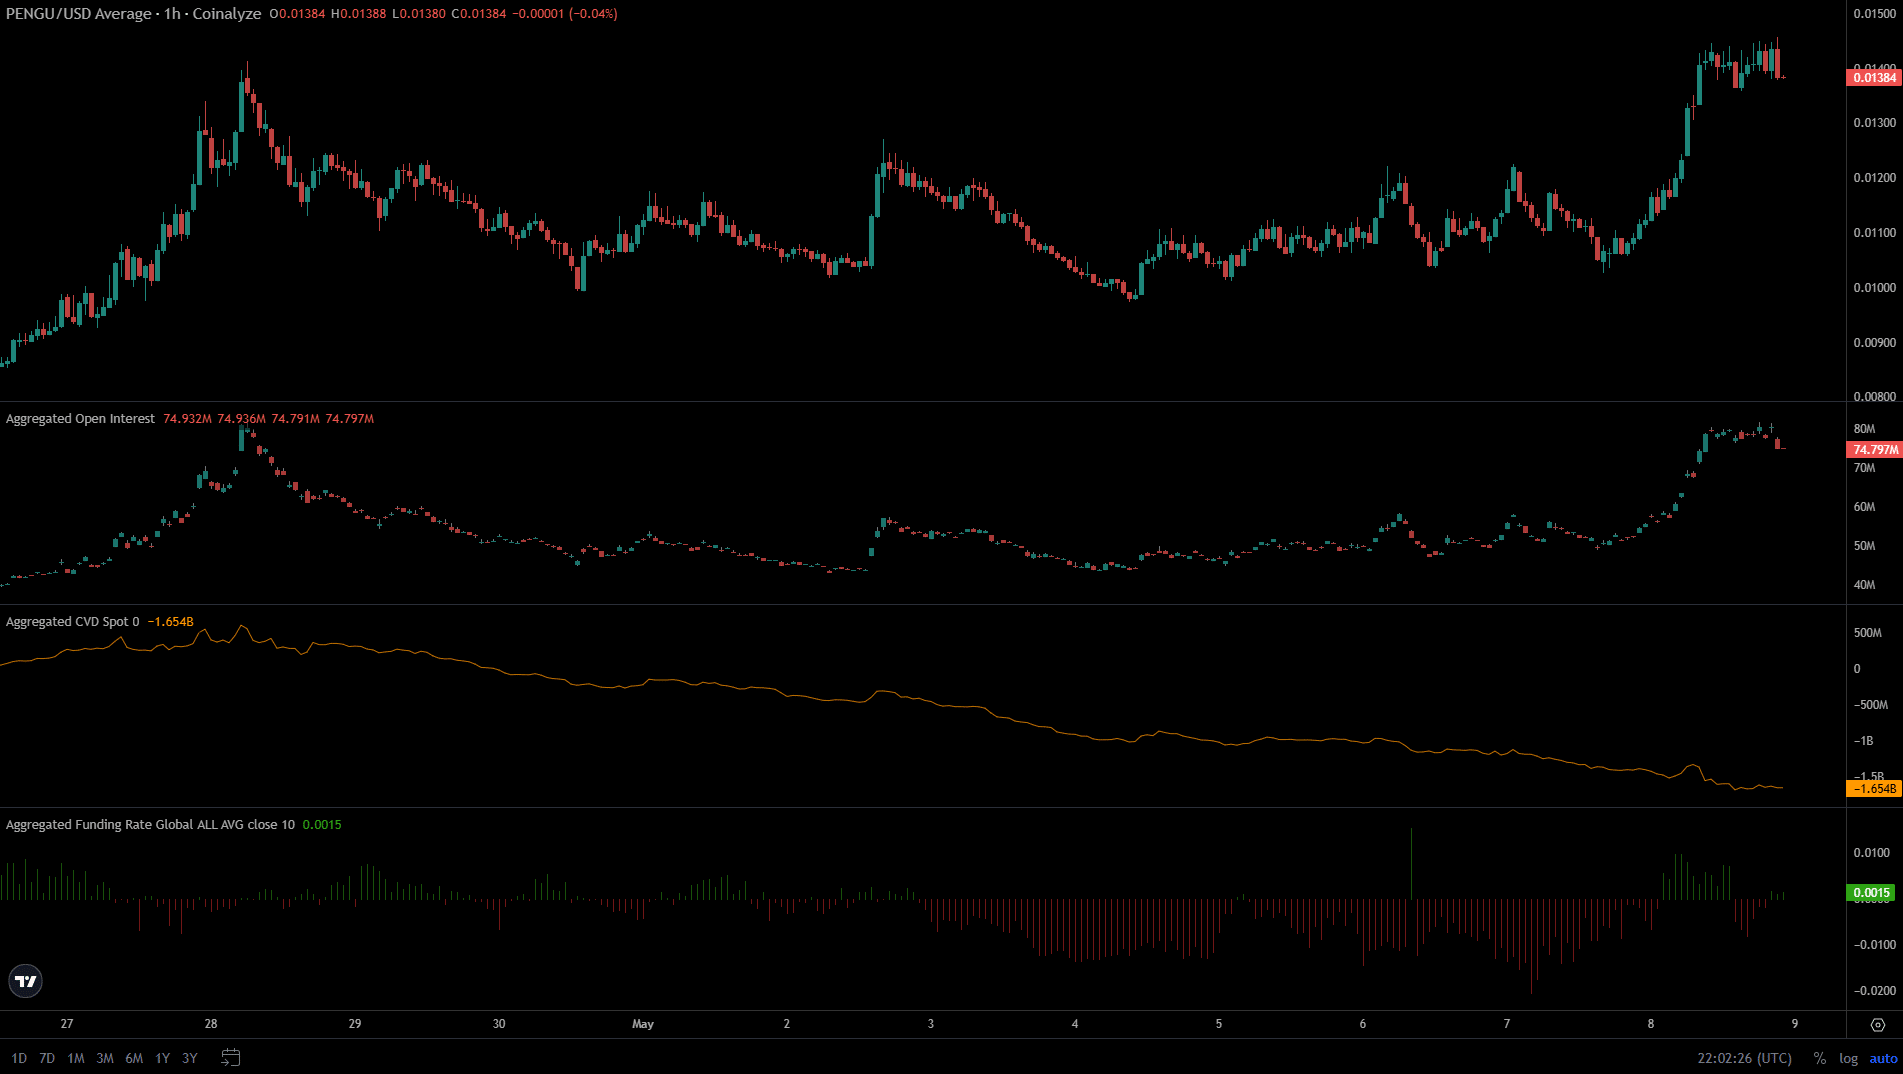
Task: Select the Aggregated Open Interest legend
Action: coord(80,419)
